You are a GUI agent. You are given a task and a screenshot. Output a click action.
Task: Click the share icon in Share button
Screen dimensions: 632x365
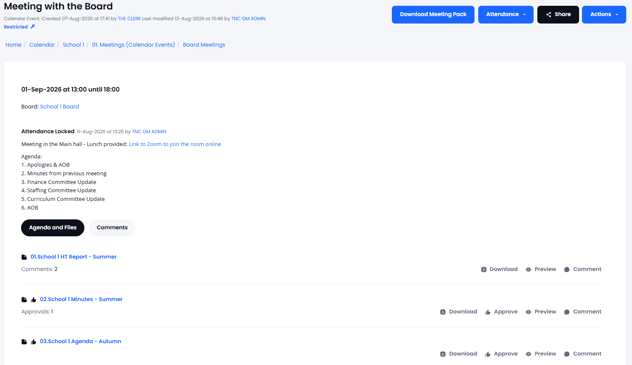coord(549,15)
